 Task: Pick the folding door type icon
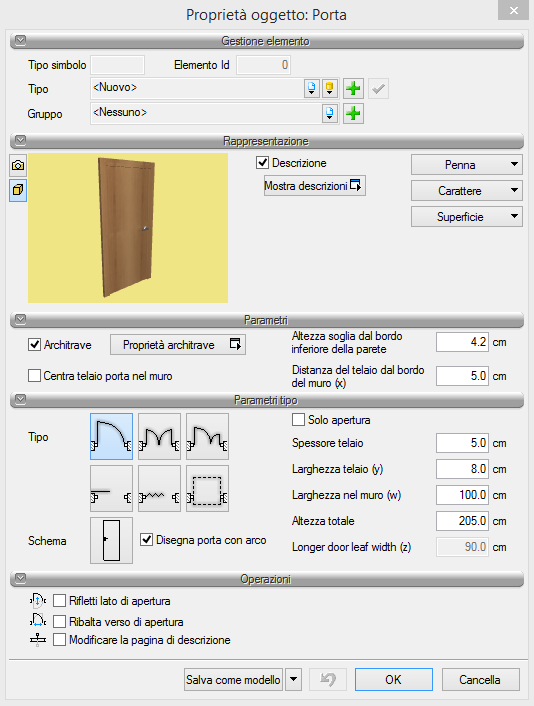159,489
